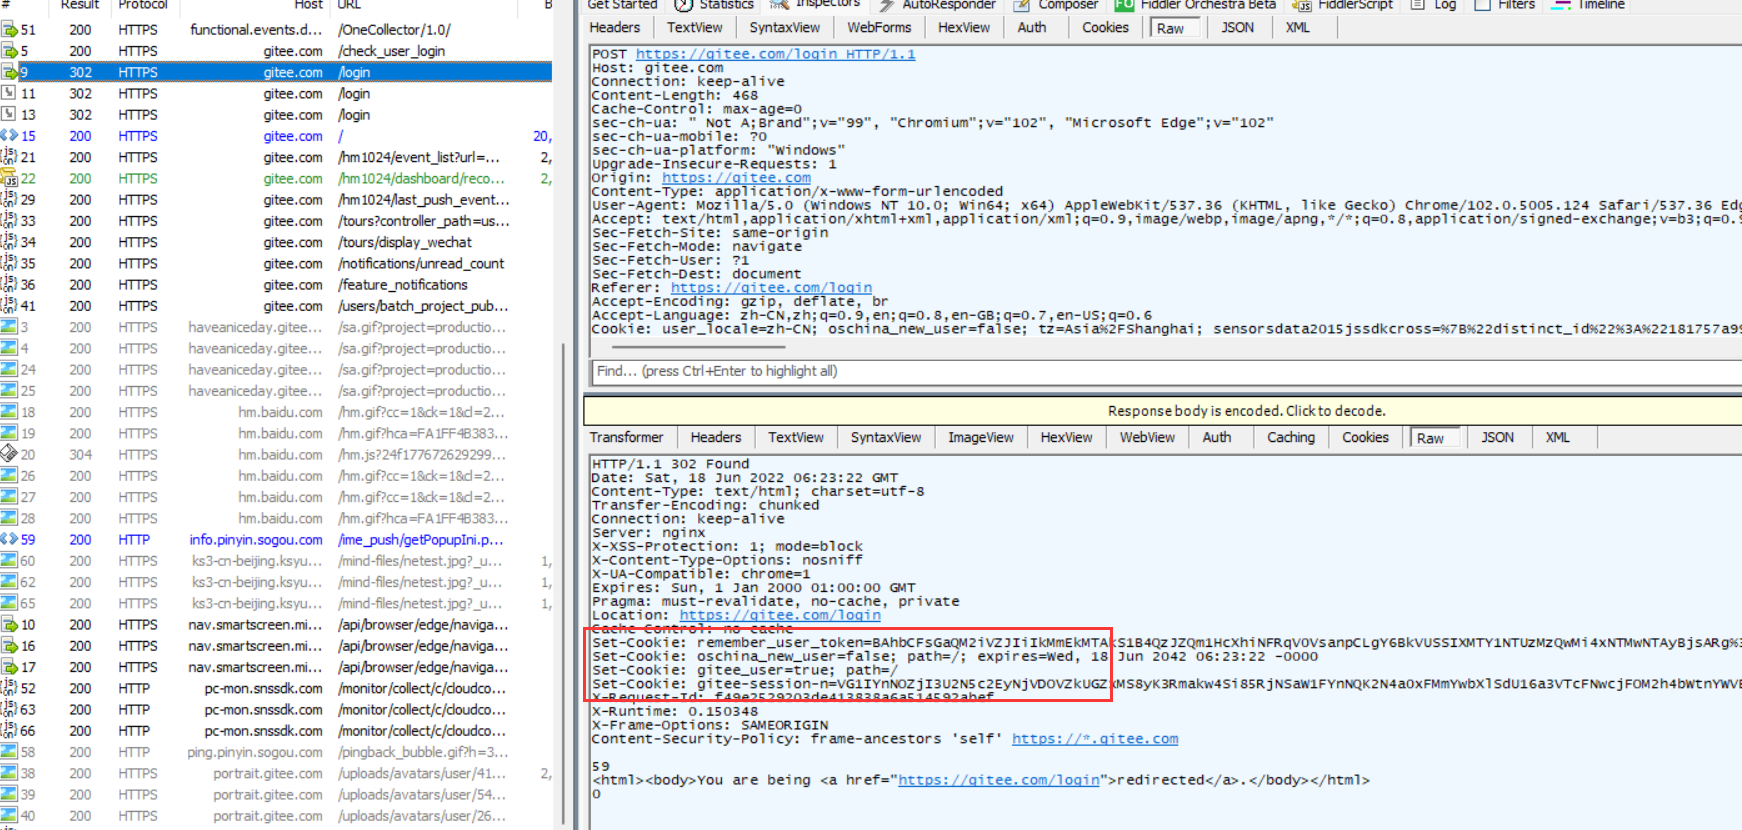This screenshot has width=1742, height=830.
Task: Click the script icon of session 22
Action: 10,178
